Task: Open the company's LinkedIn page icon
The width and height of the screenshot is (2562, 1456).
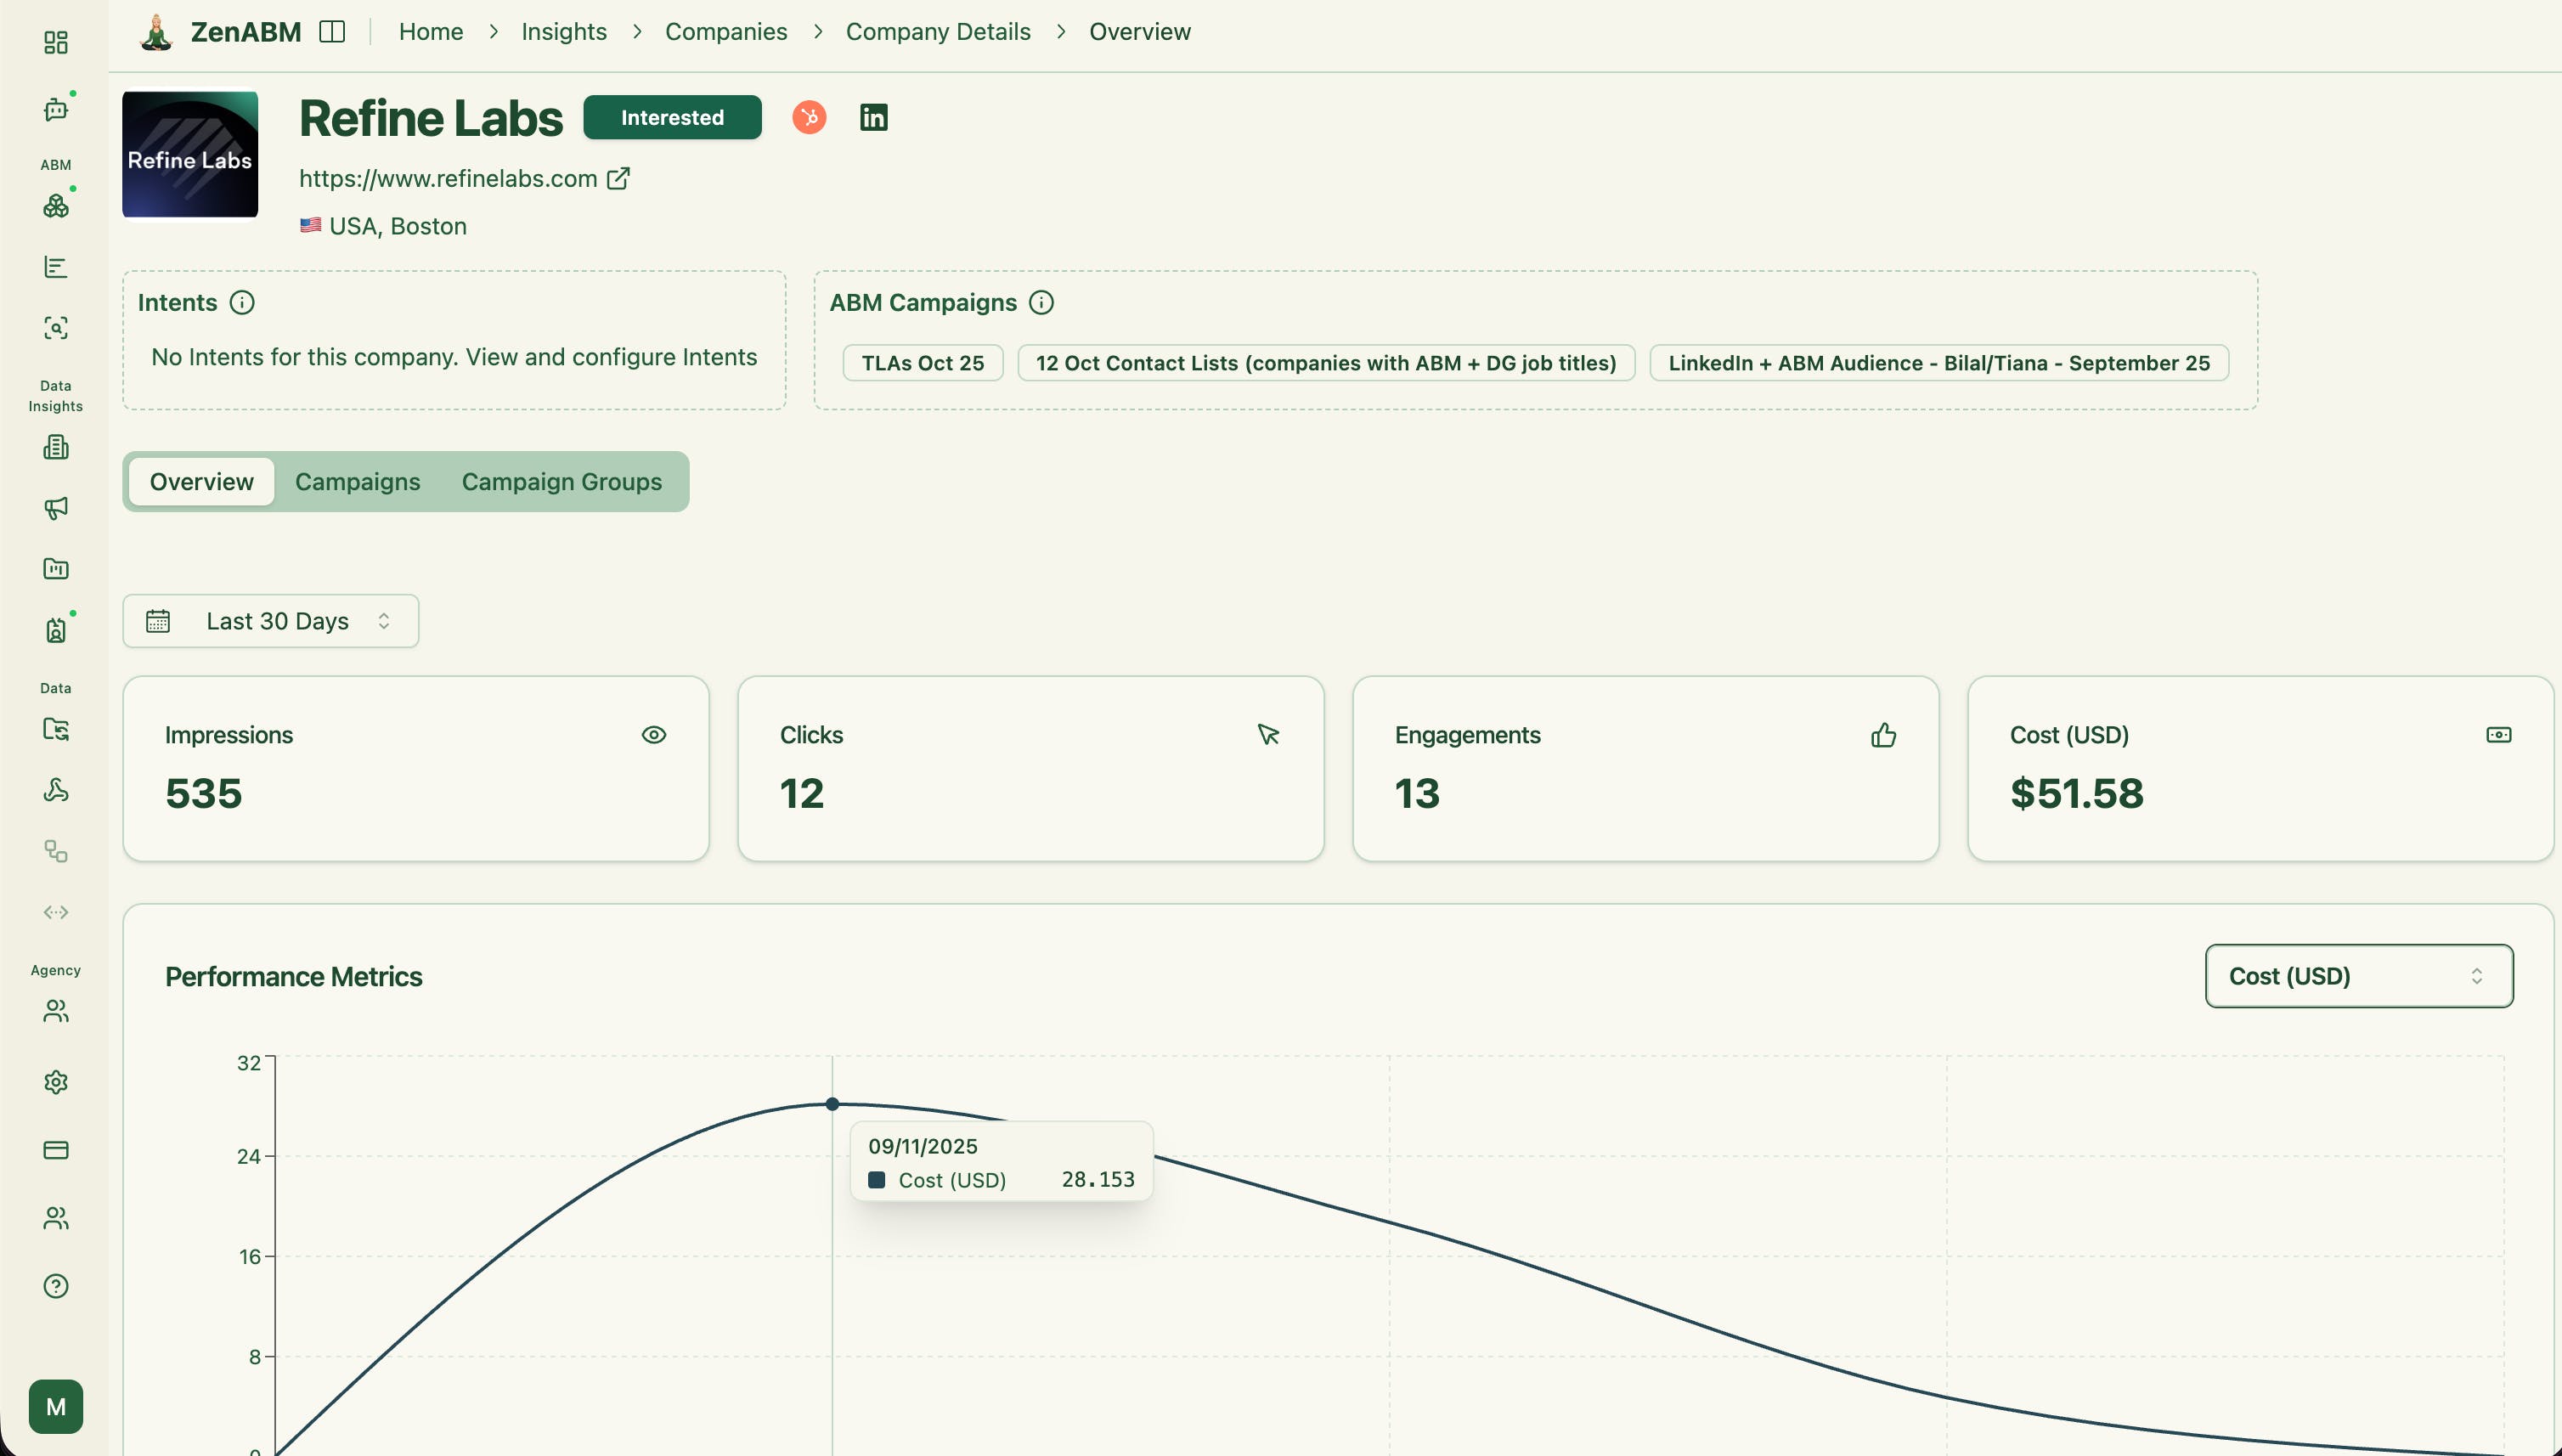Action: point(873,117)
